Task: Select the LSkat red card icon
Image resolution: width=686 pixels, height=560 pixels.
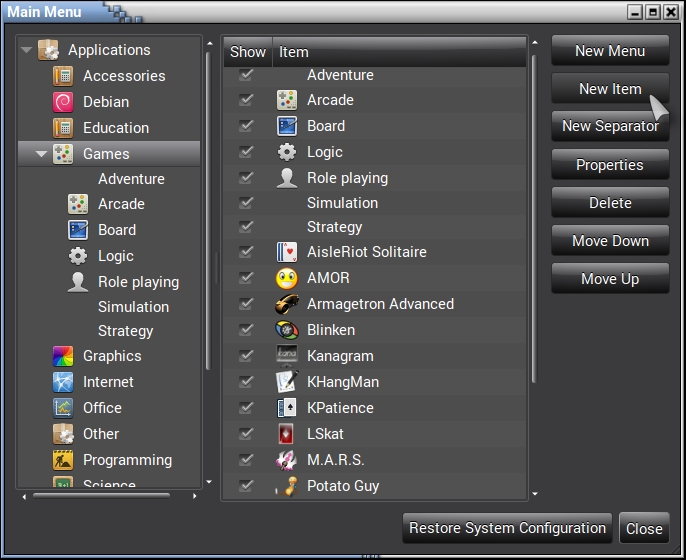Action: point(287,434)
